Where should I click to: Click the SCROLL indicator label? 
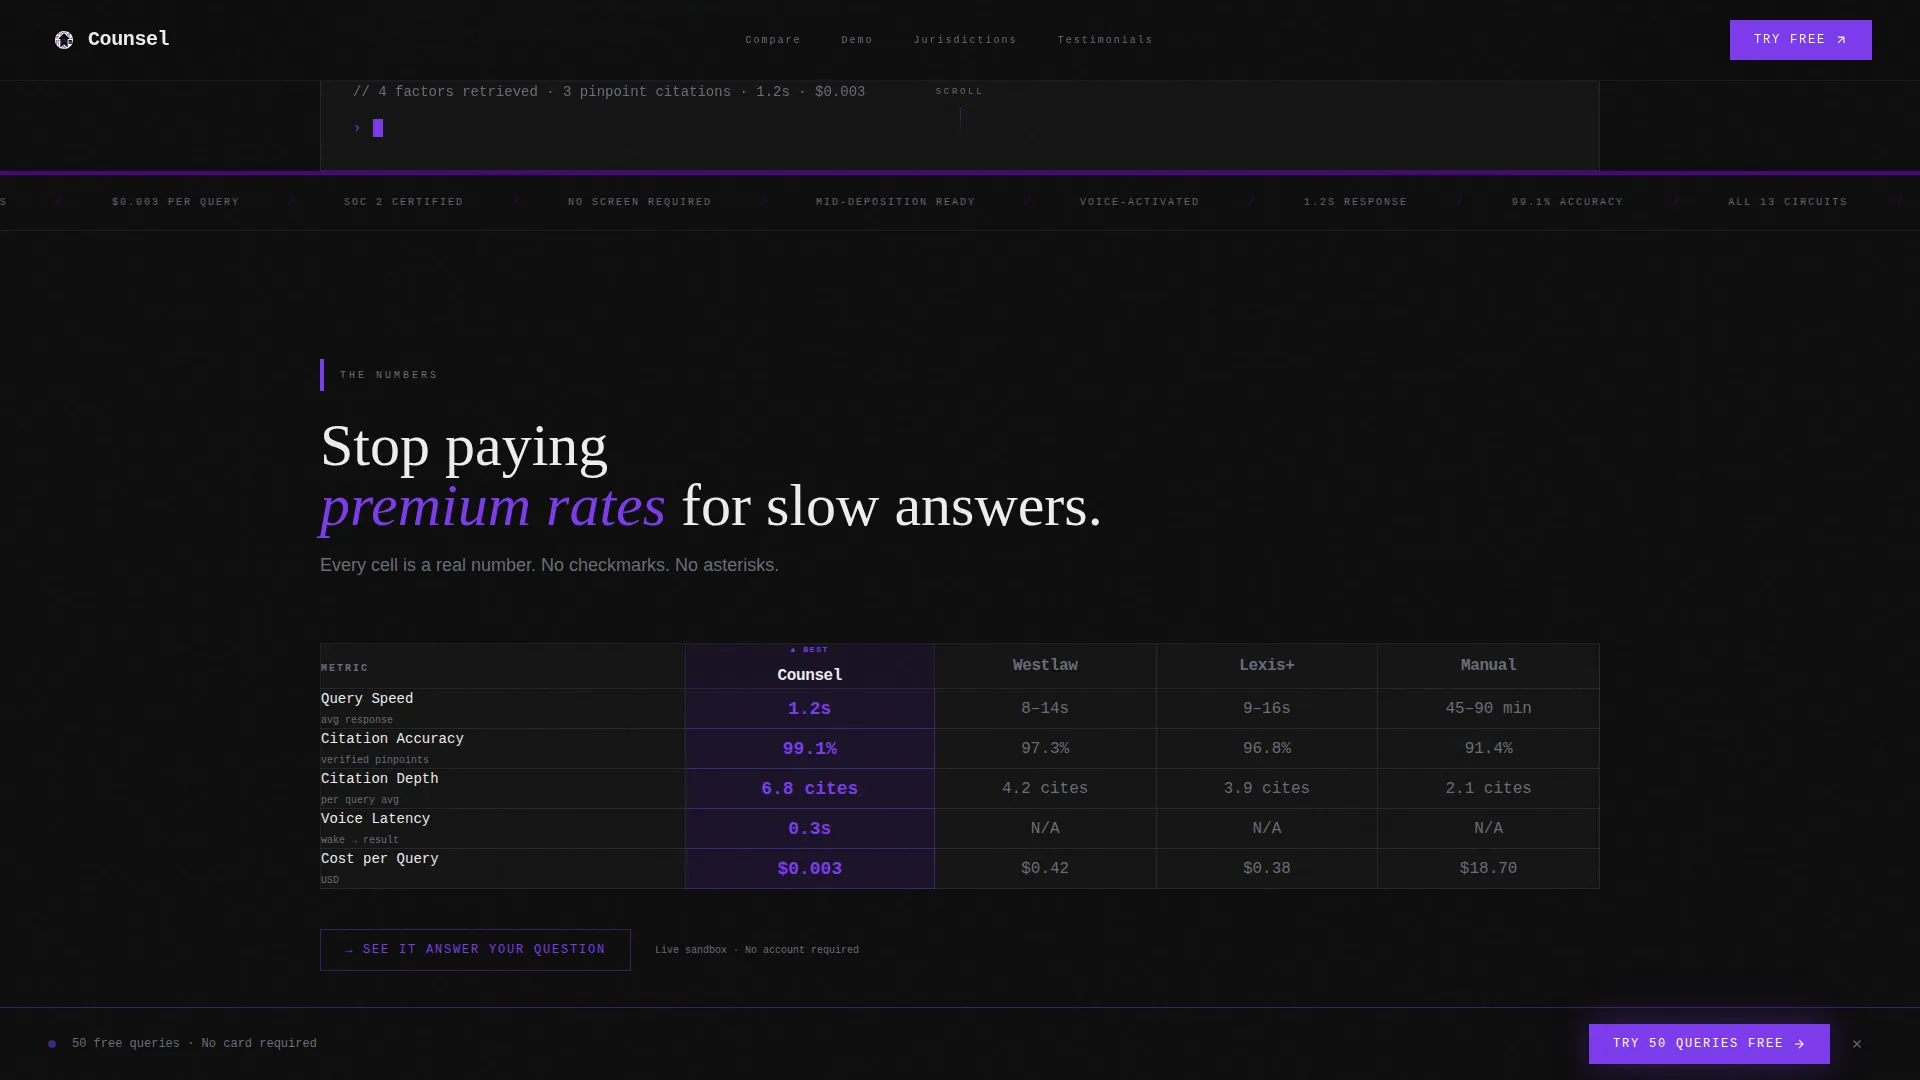[960, 91]
